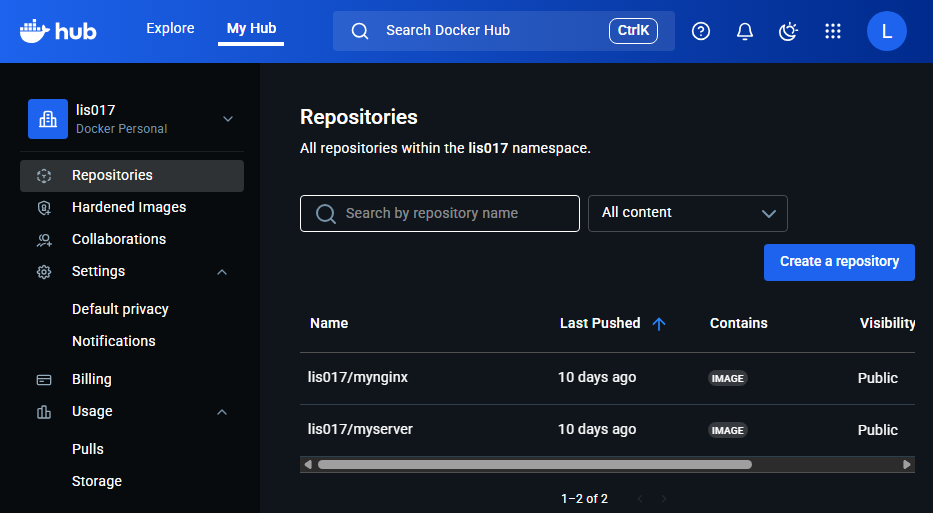Click the Docker Personal plan label
Image resolution: width=933 pixels, height=513 pixels.
pos(121,129)
